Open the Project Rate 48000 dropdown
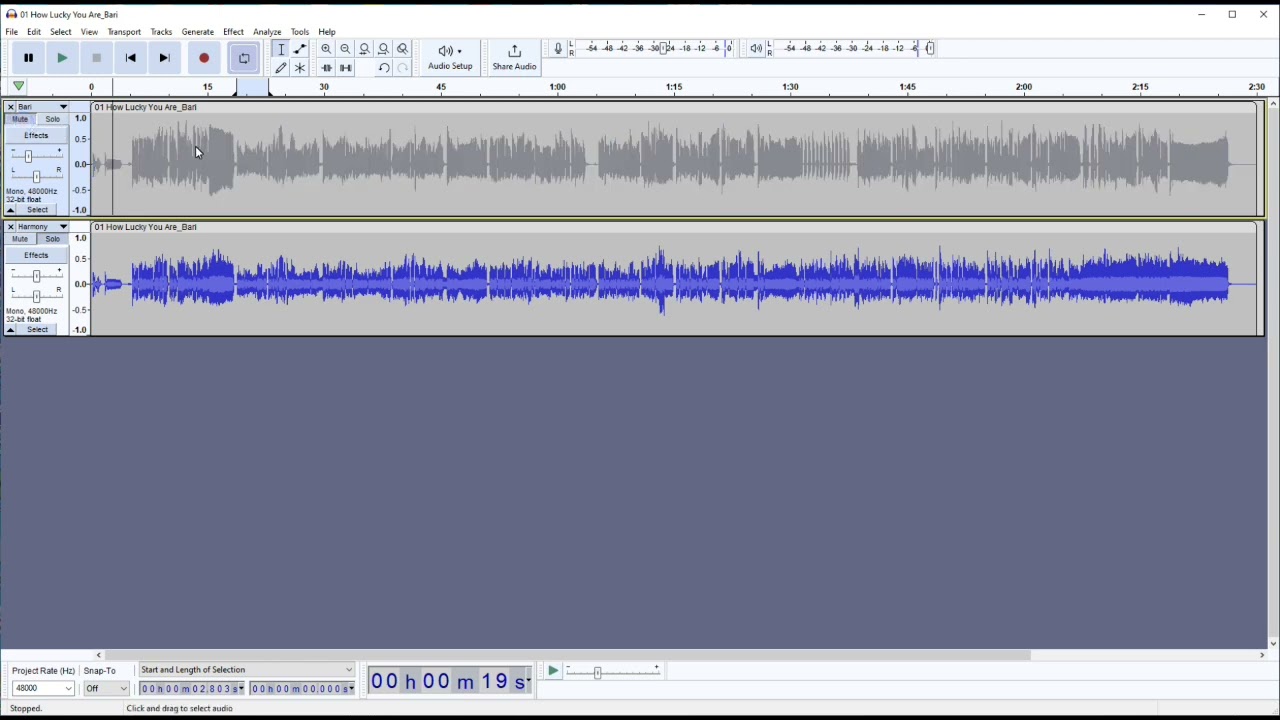Screen dimensions: 1280x720 coord(43,689)
